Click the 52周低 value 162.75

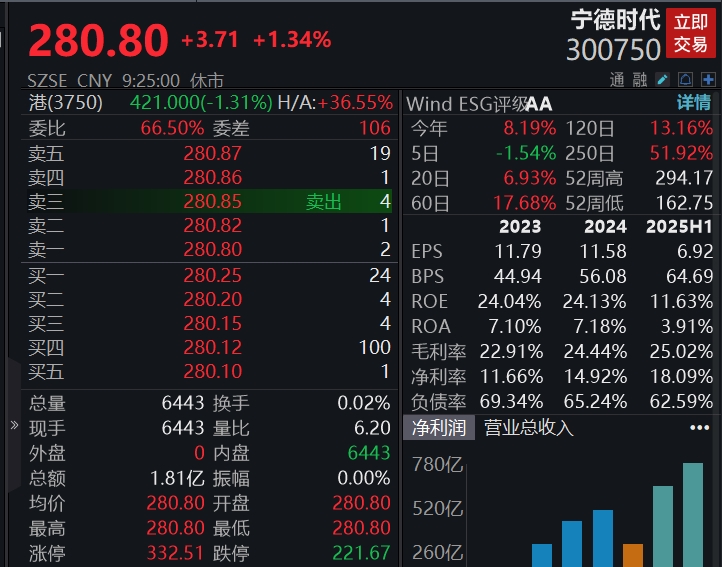click(684, 203)
